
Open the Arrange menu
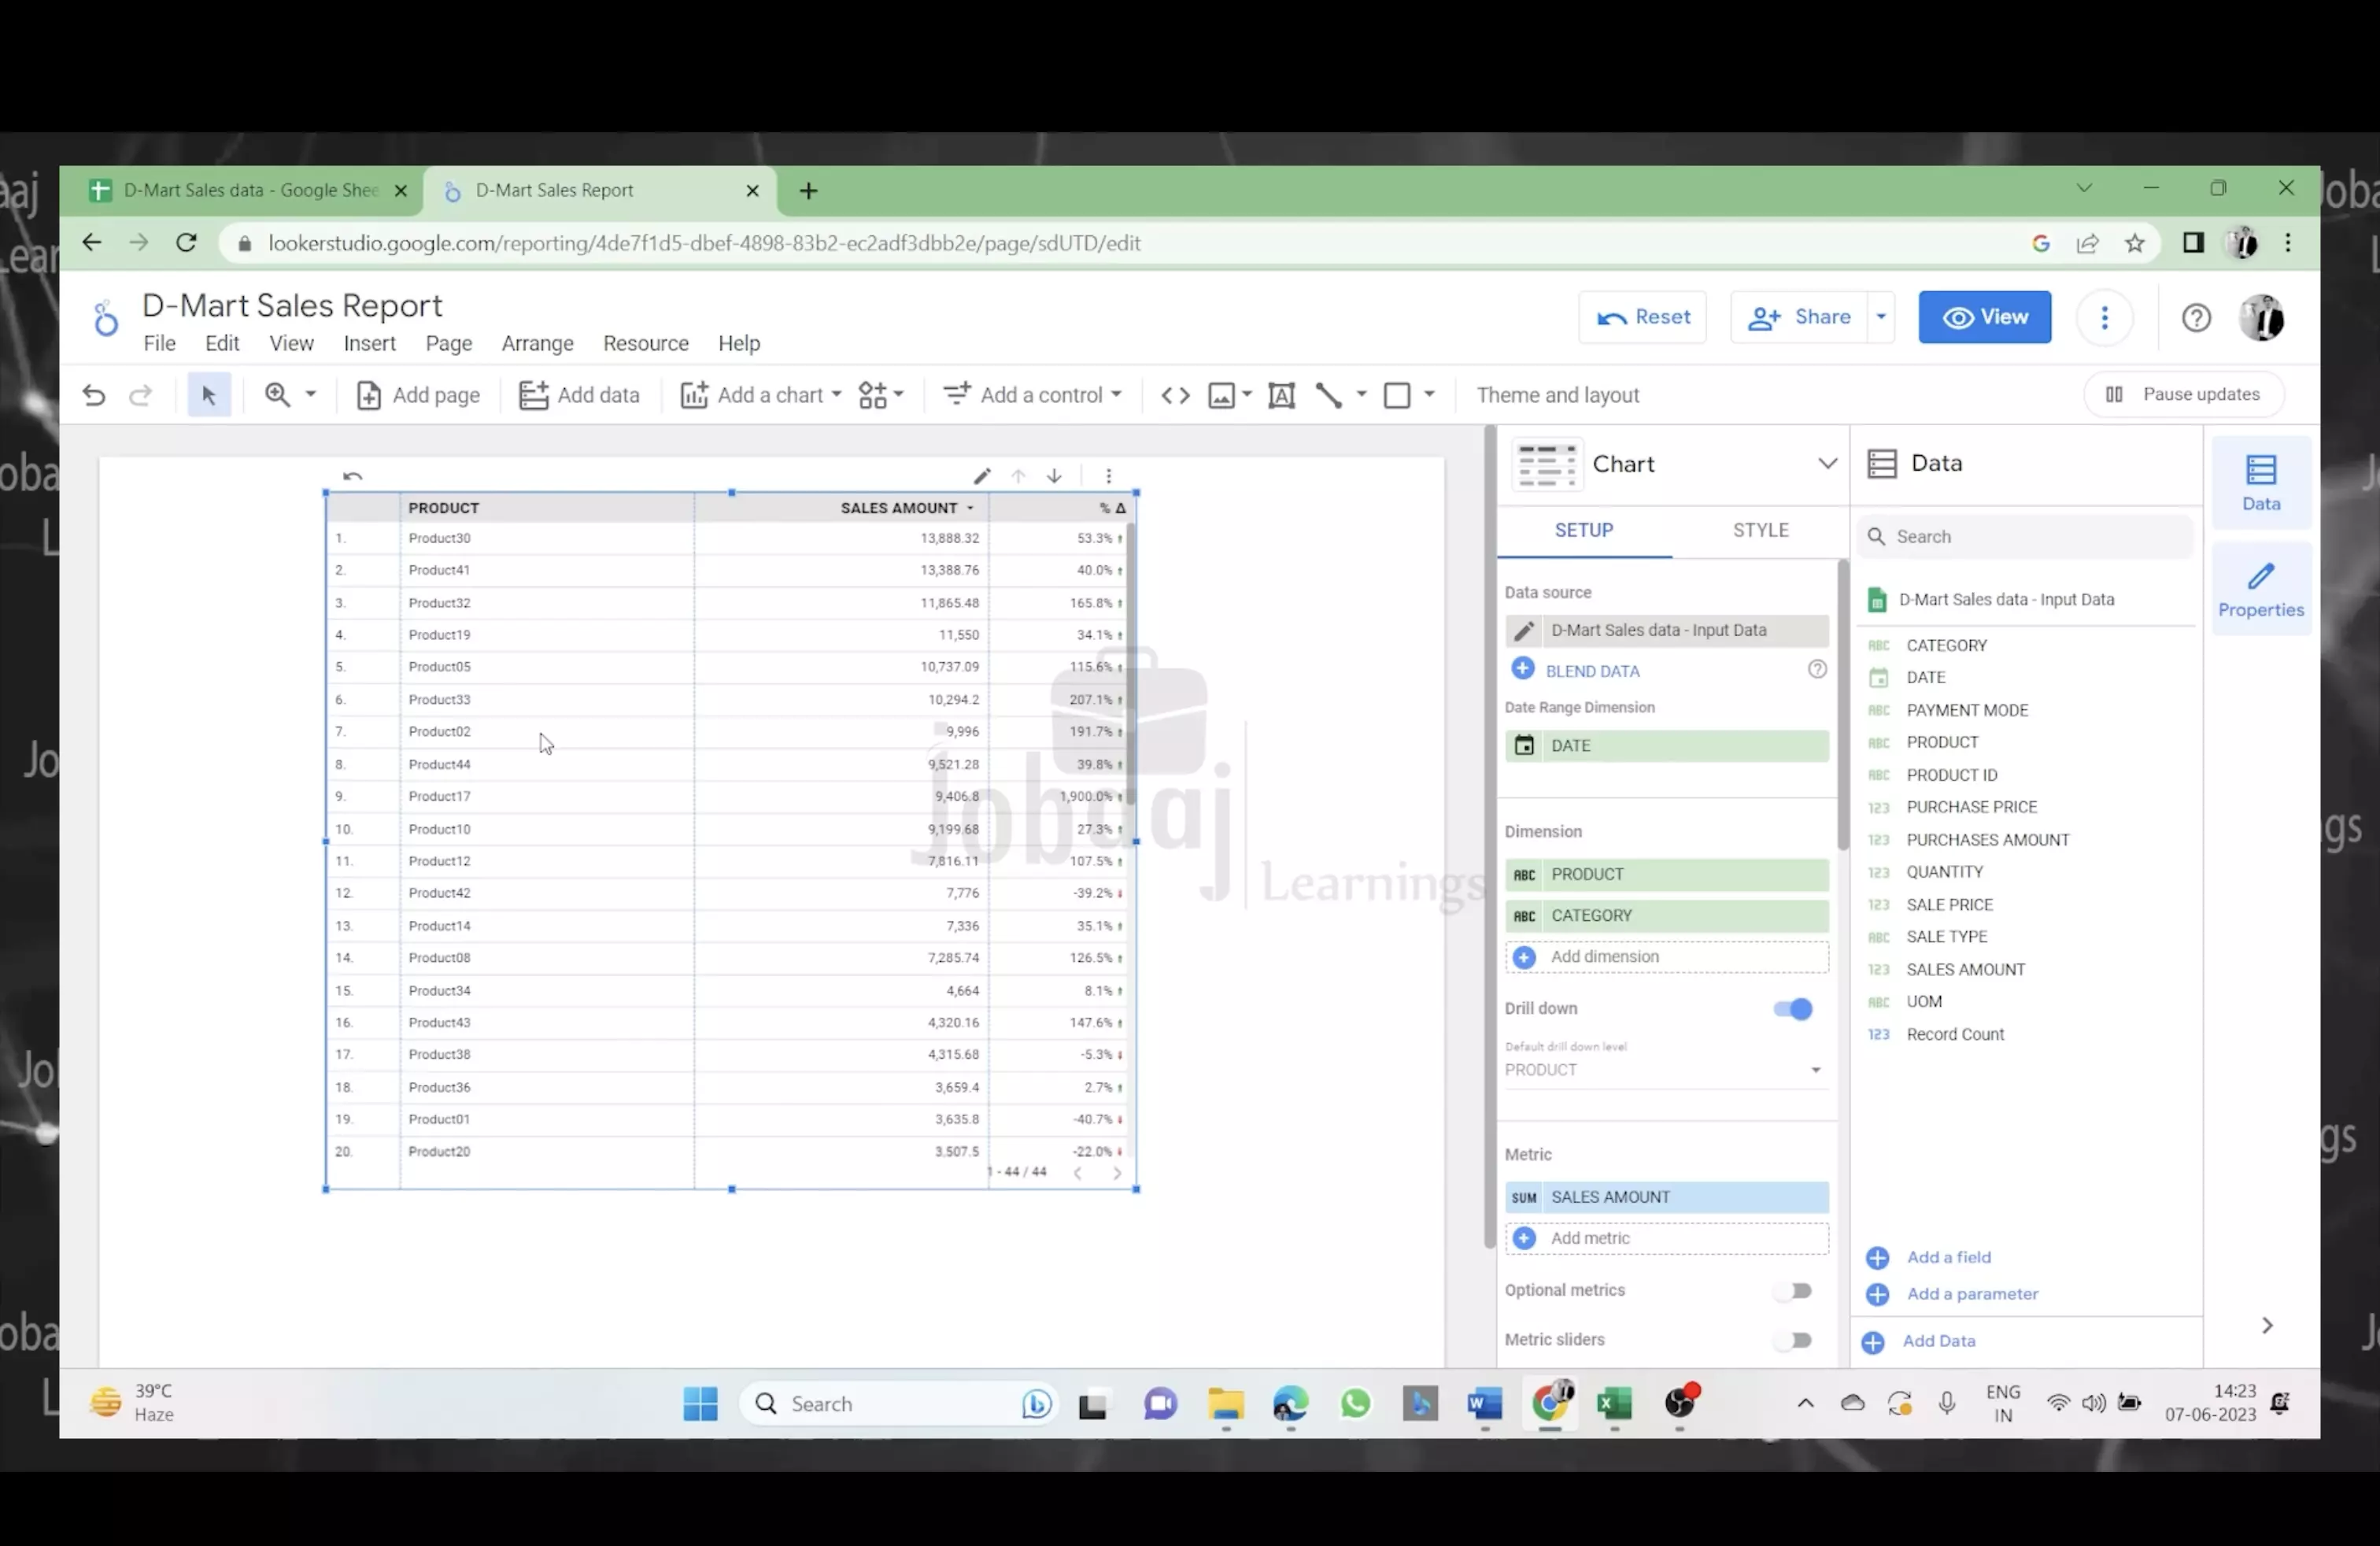point(537,343)
